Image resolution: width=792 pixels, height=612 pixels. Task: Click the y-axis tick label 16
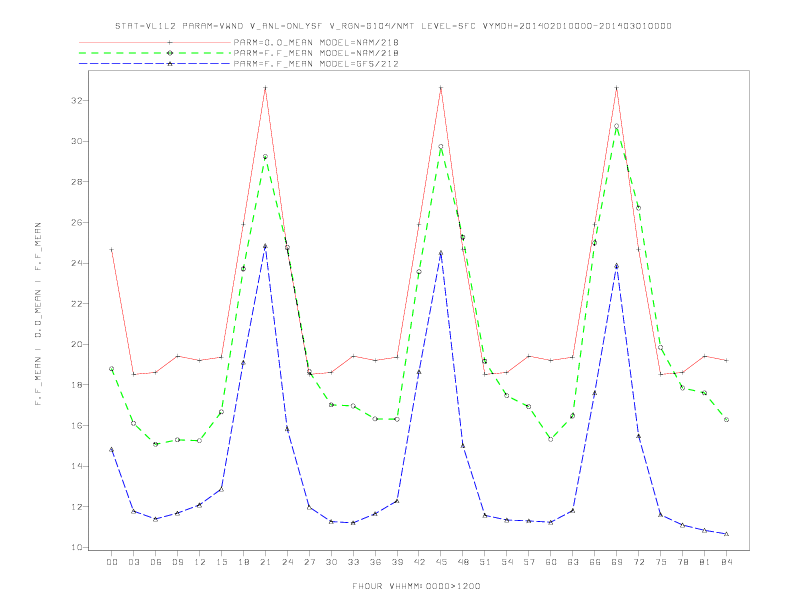76,426
